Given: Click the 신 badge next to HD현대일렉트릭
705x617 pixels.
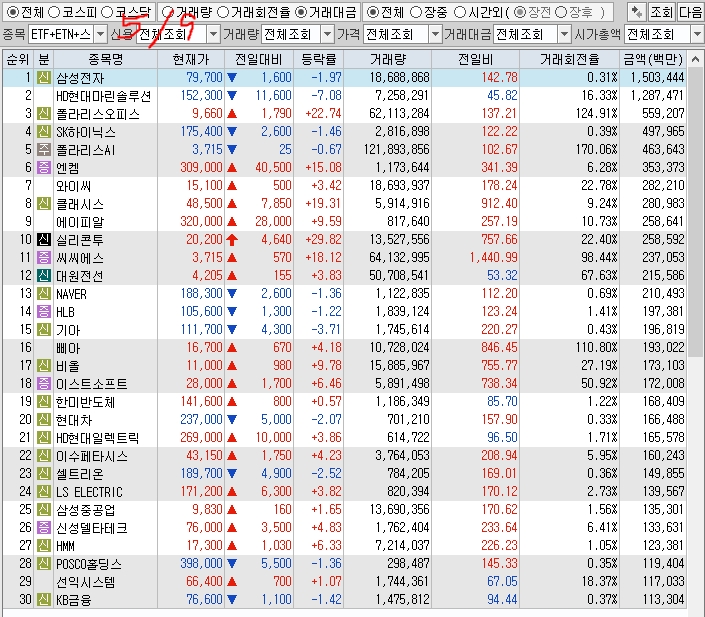Looking at the screenshot, I should coord(44,437).
